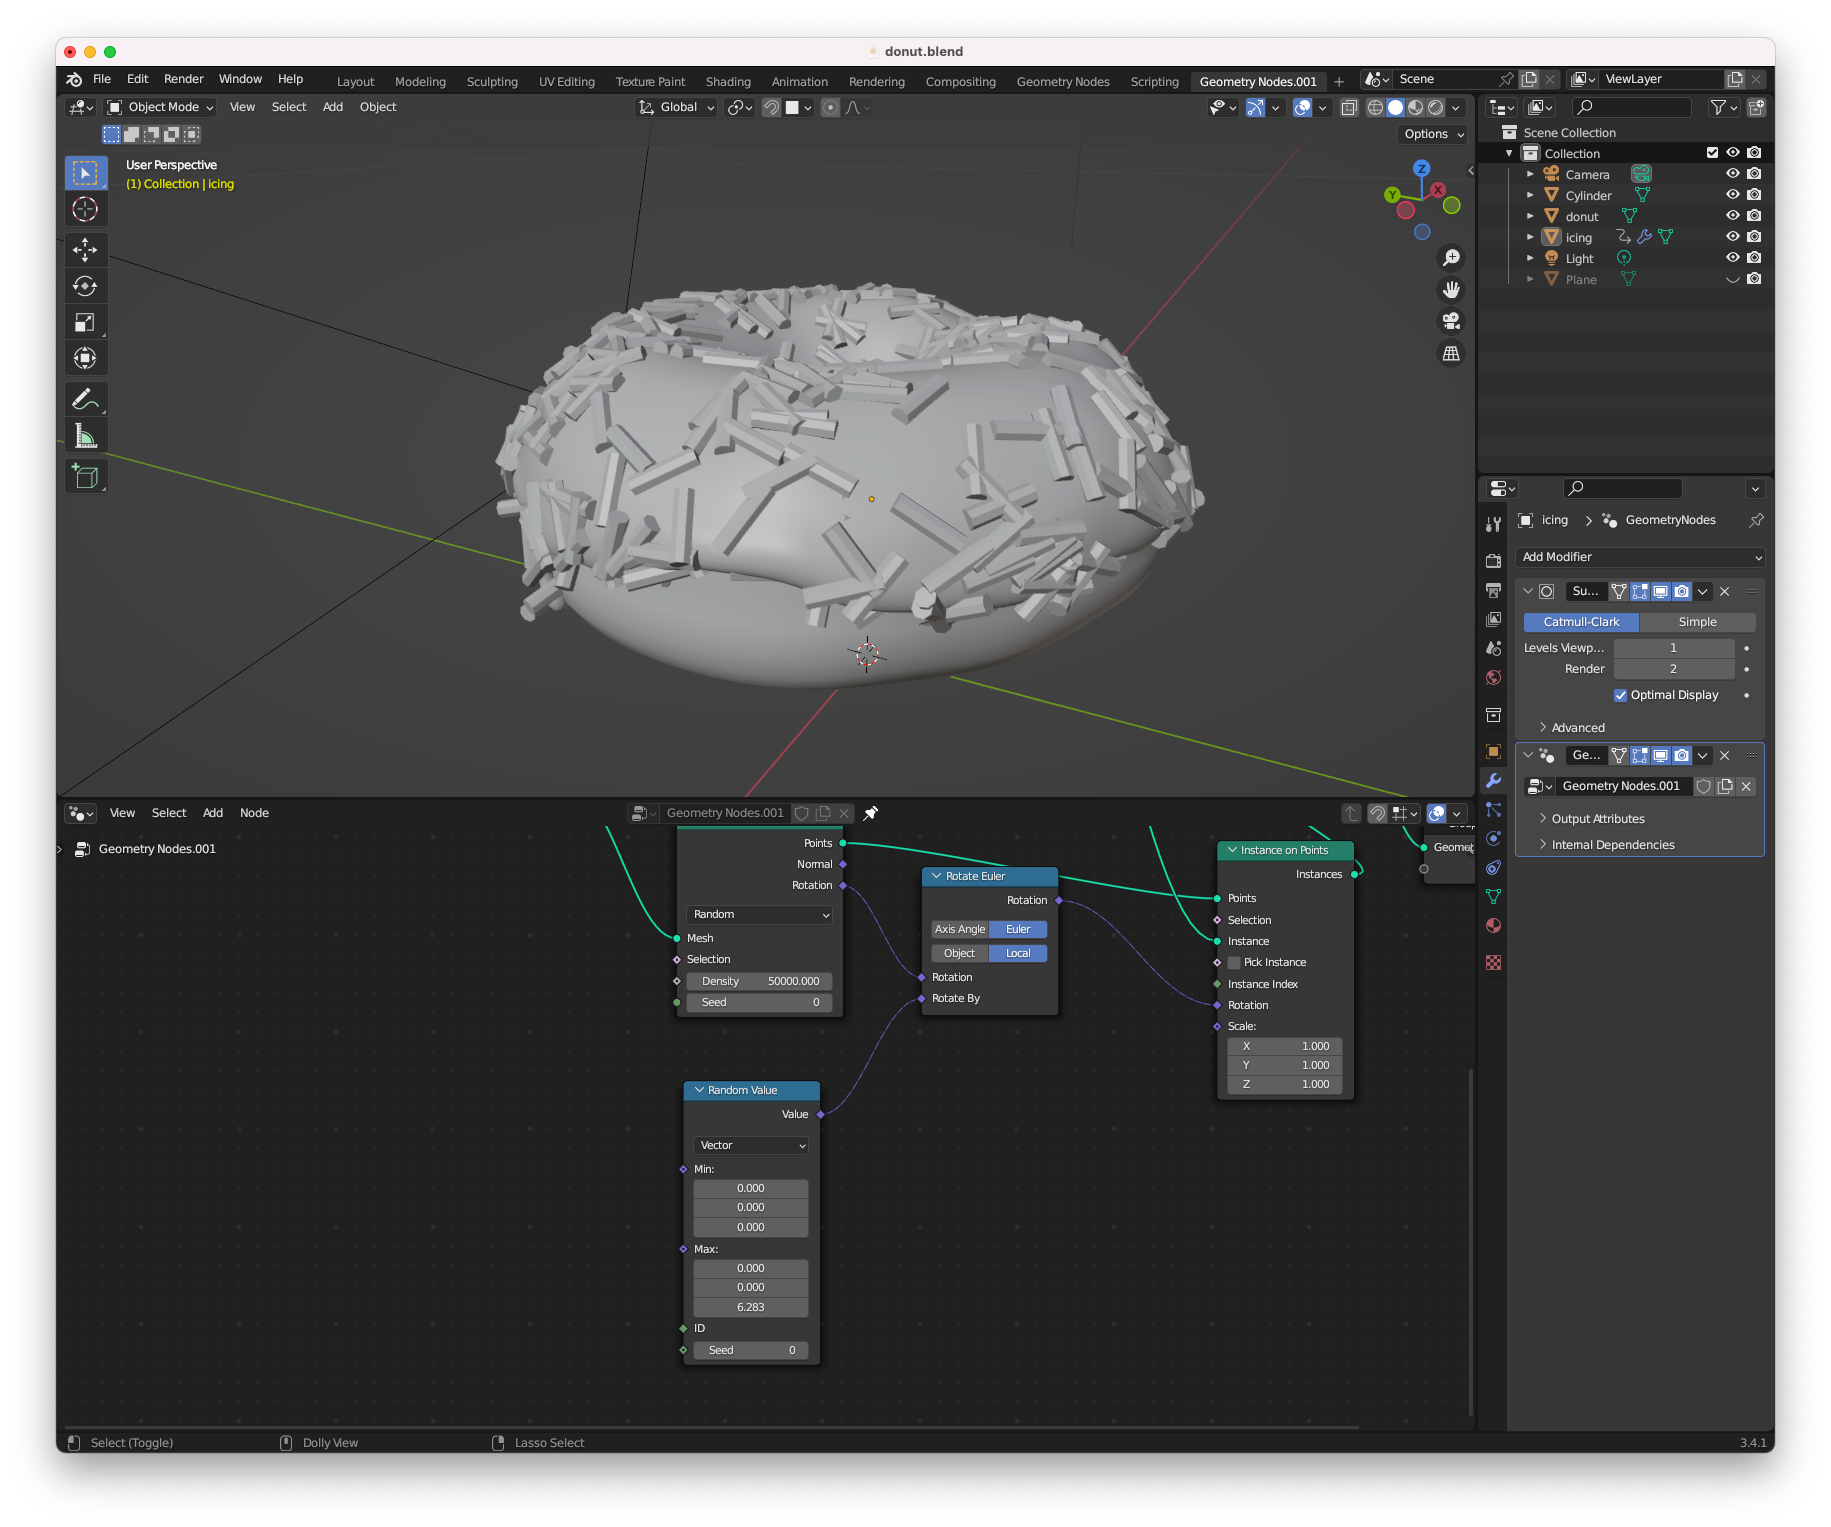Image resolution: width=1831 pixels, height=1527 pixels.
Task: Uncheck Optimal Display option
Action: pyautogui.click(x=1620, y=695)
